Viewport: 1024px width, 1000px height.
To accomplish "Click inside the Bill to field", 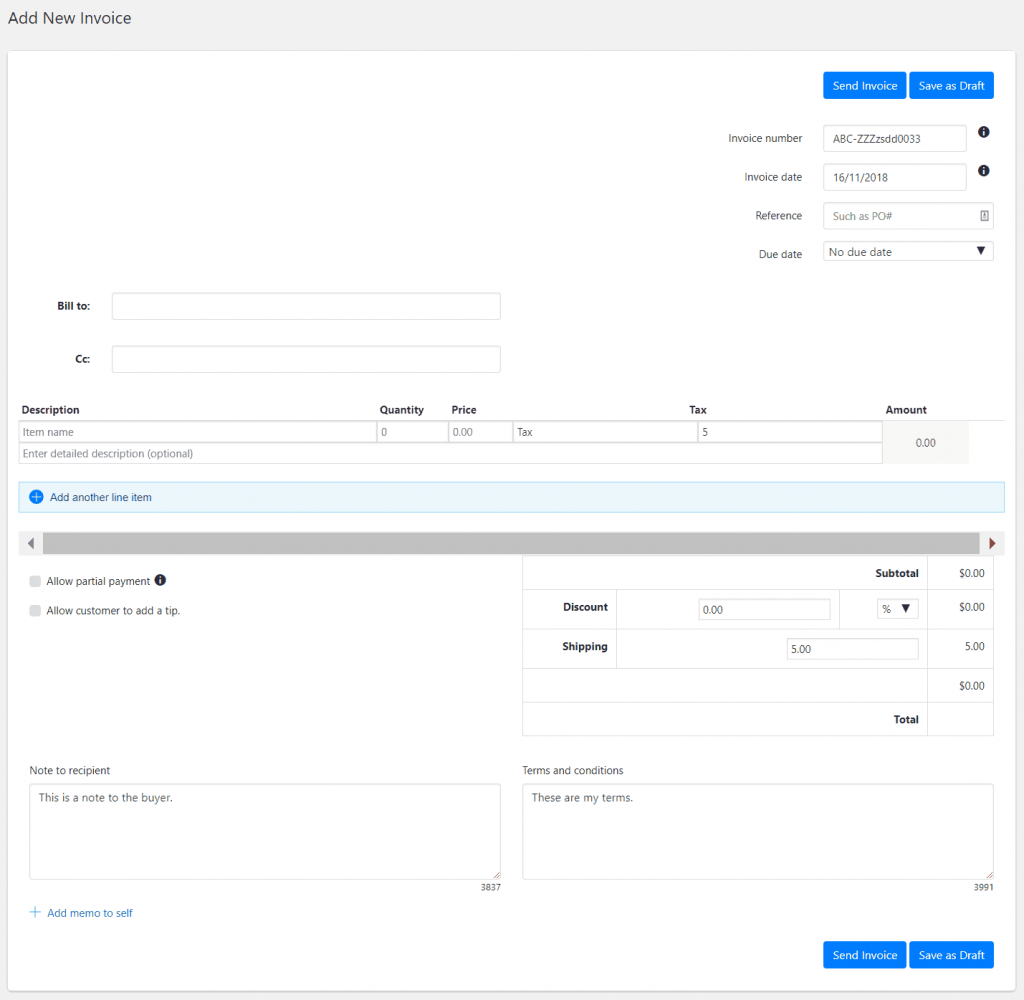I will coord(305,306).
